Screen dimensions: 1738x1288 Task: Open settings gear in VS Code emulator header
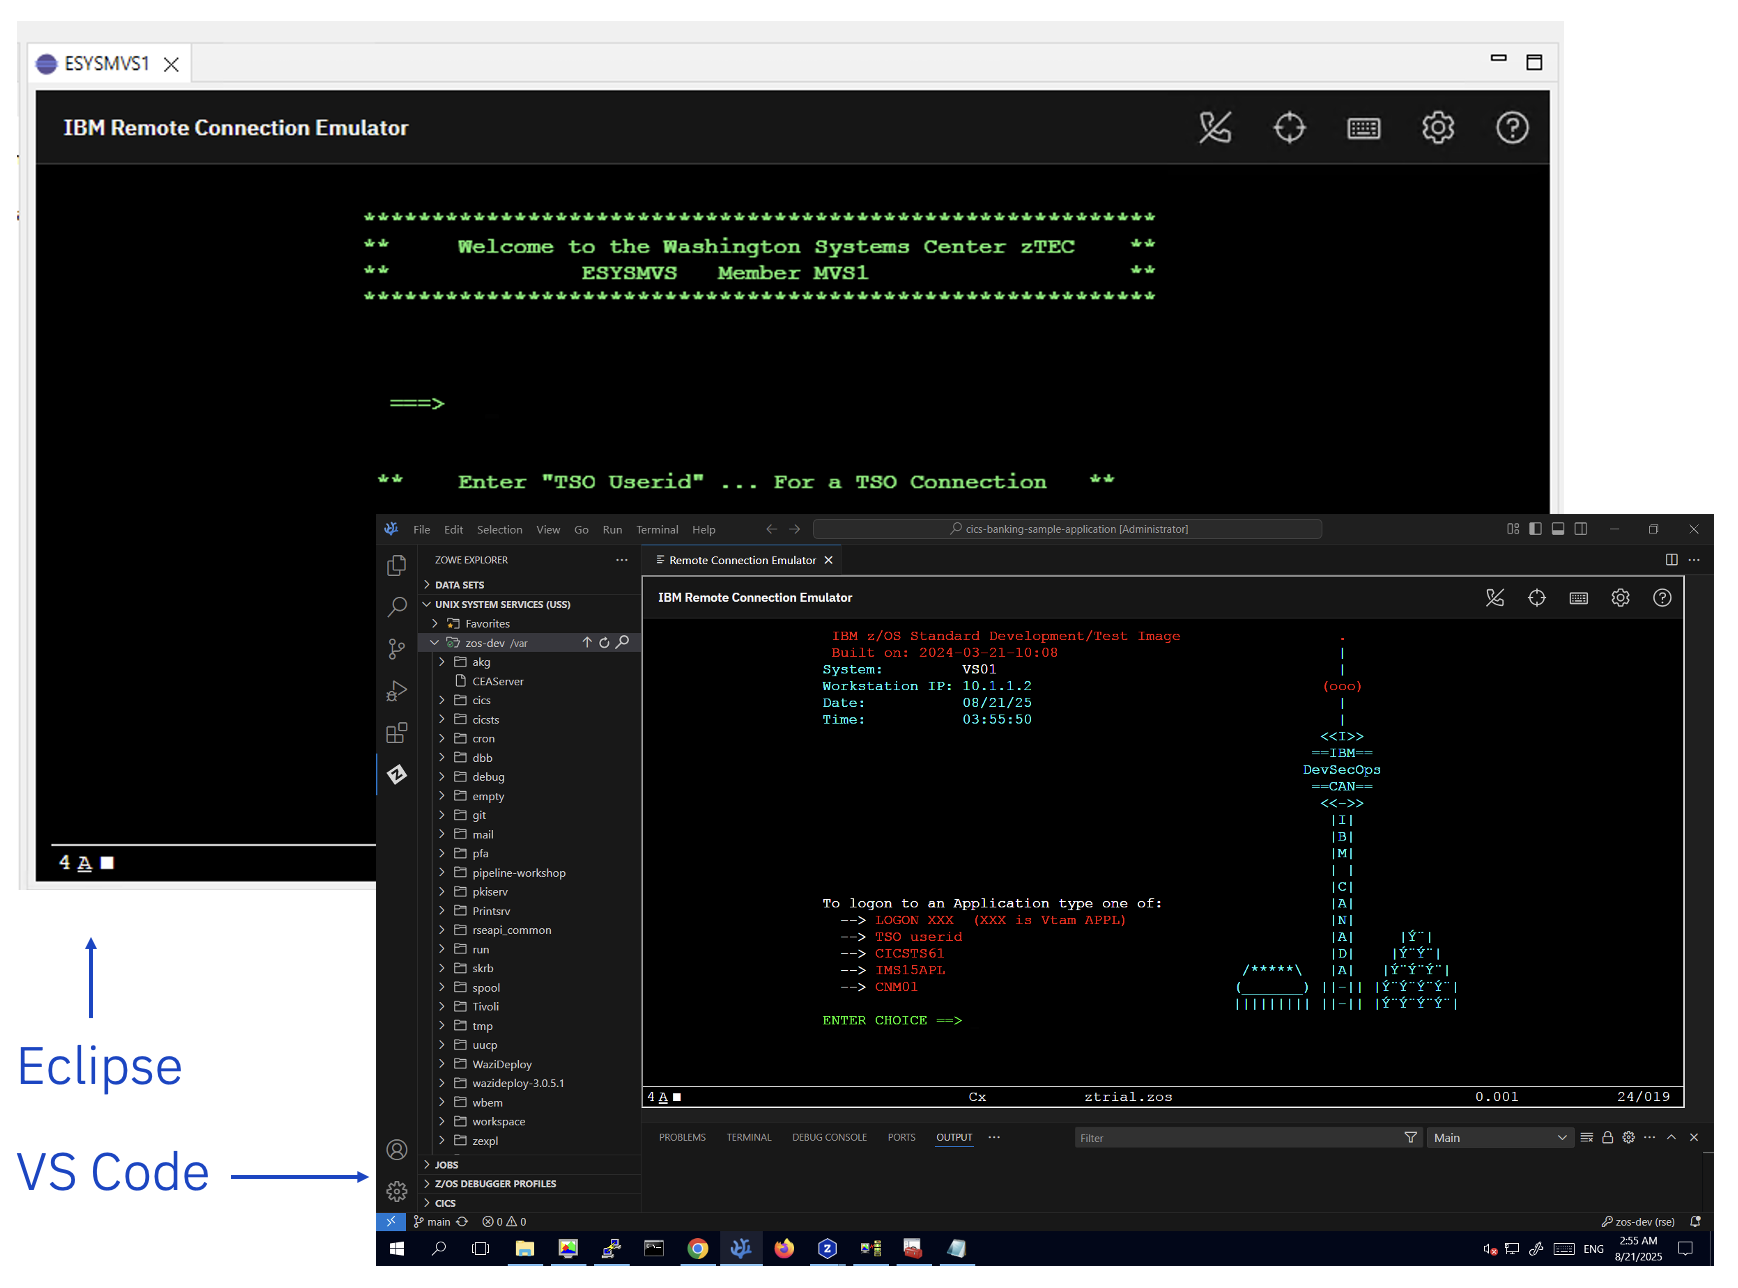(x=1620, y=598)
